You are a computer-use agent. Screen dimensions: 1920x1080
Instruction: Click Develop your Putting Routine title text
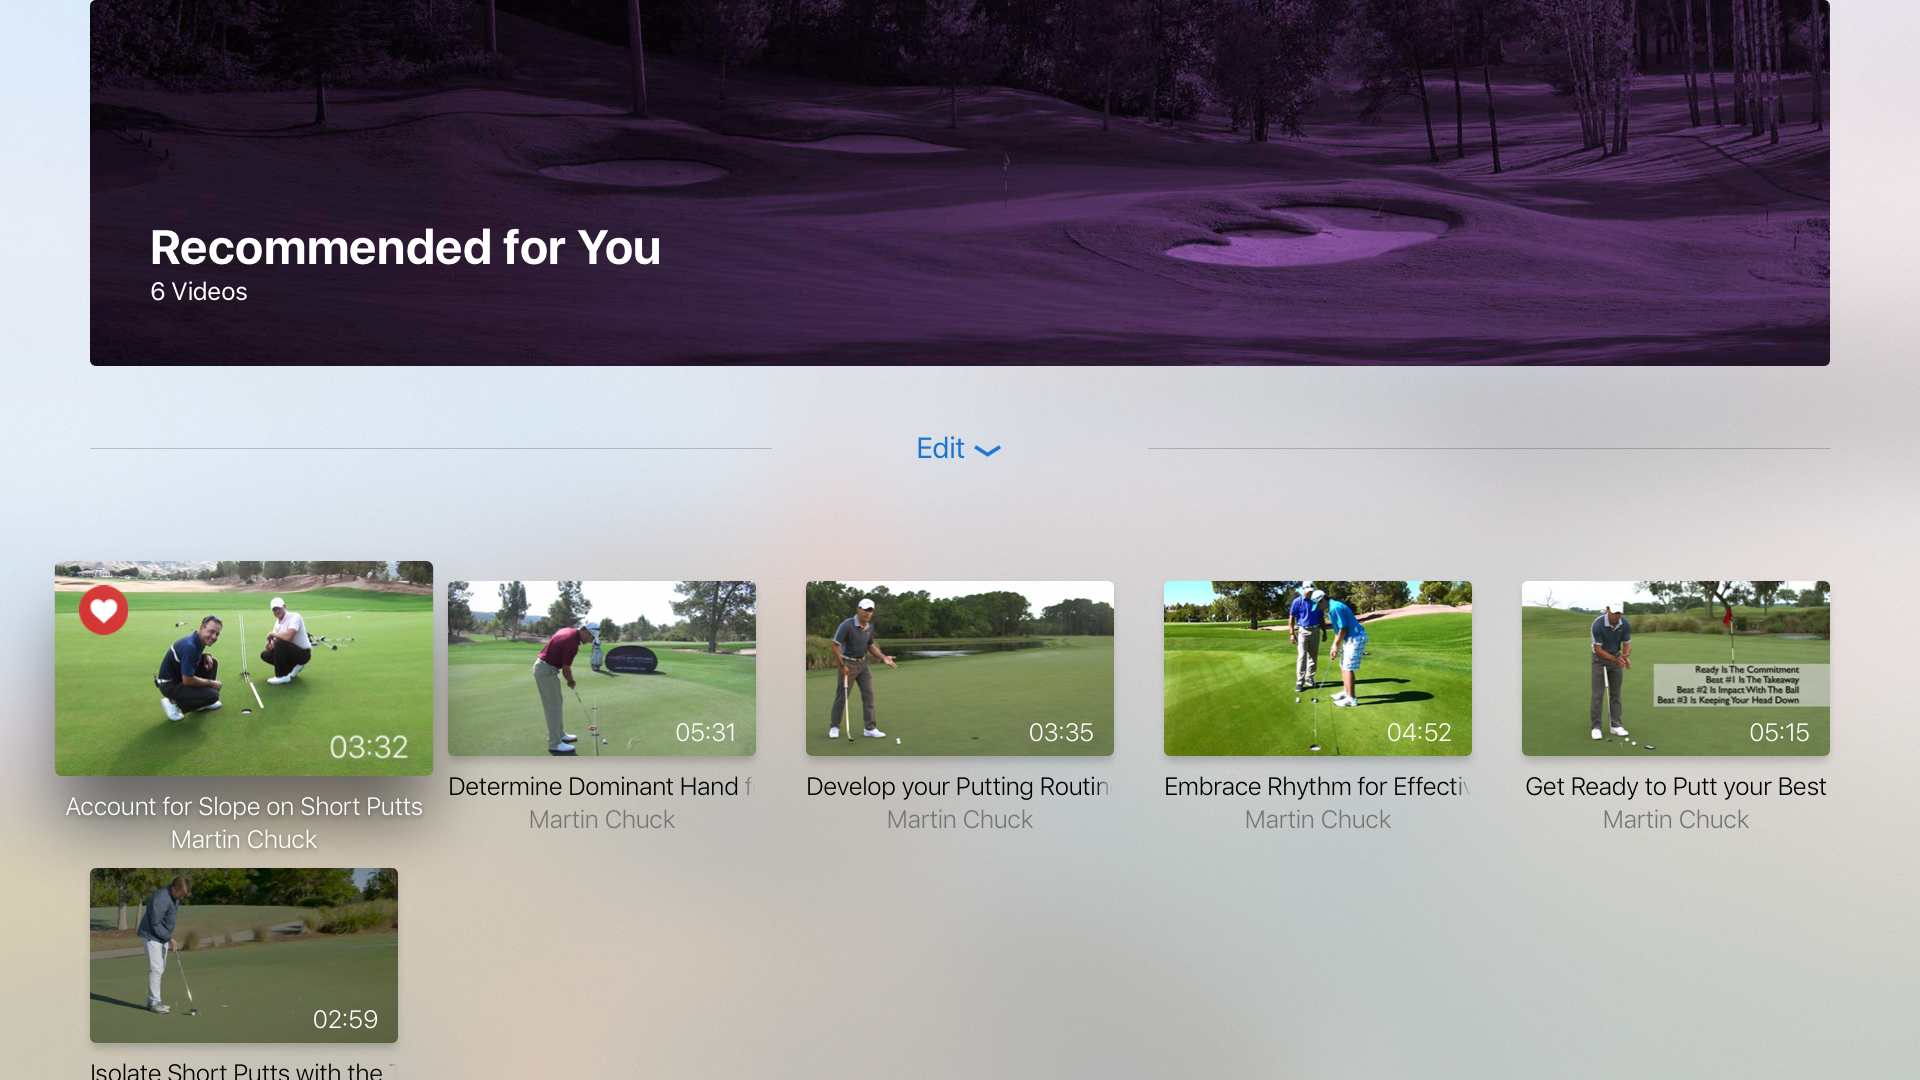click(958, 787)
